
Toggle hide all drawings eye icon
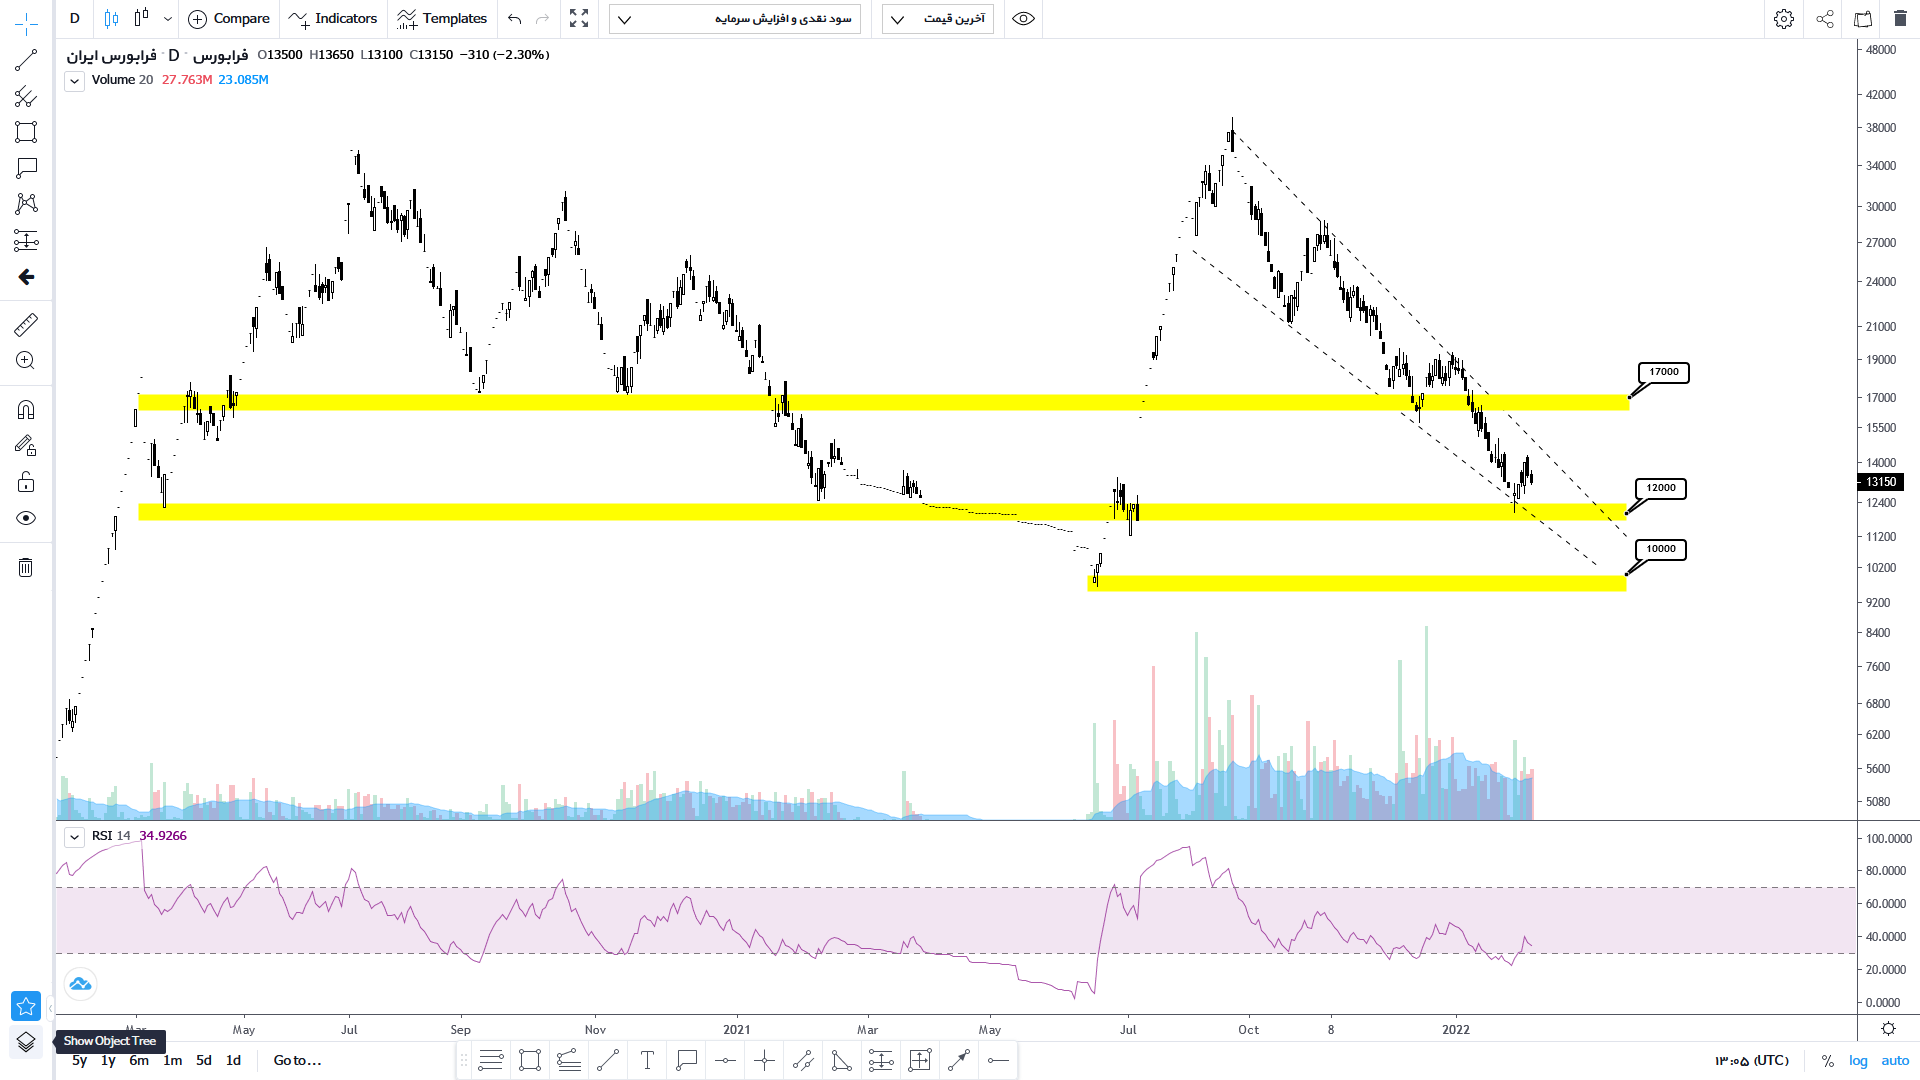click(x=26, y=518)
